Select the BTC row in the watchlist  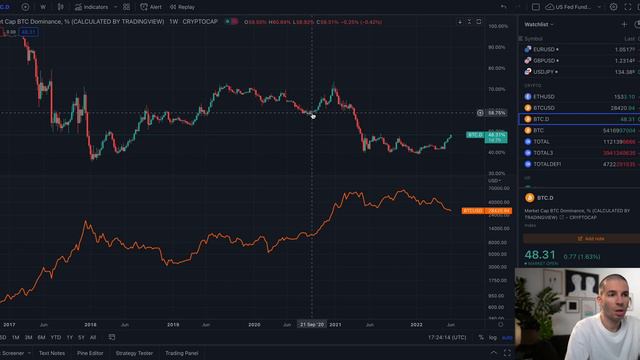pyautogui.click(x=580, y=130)
